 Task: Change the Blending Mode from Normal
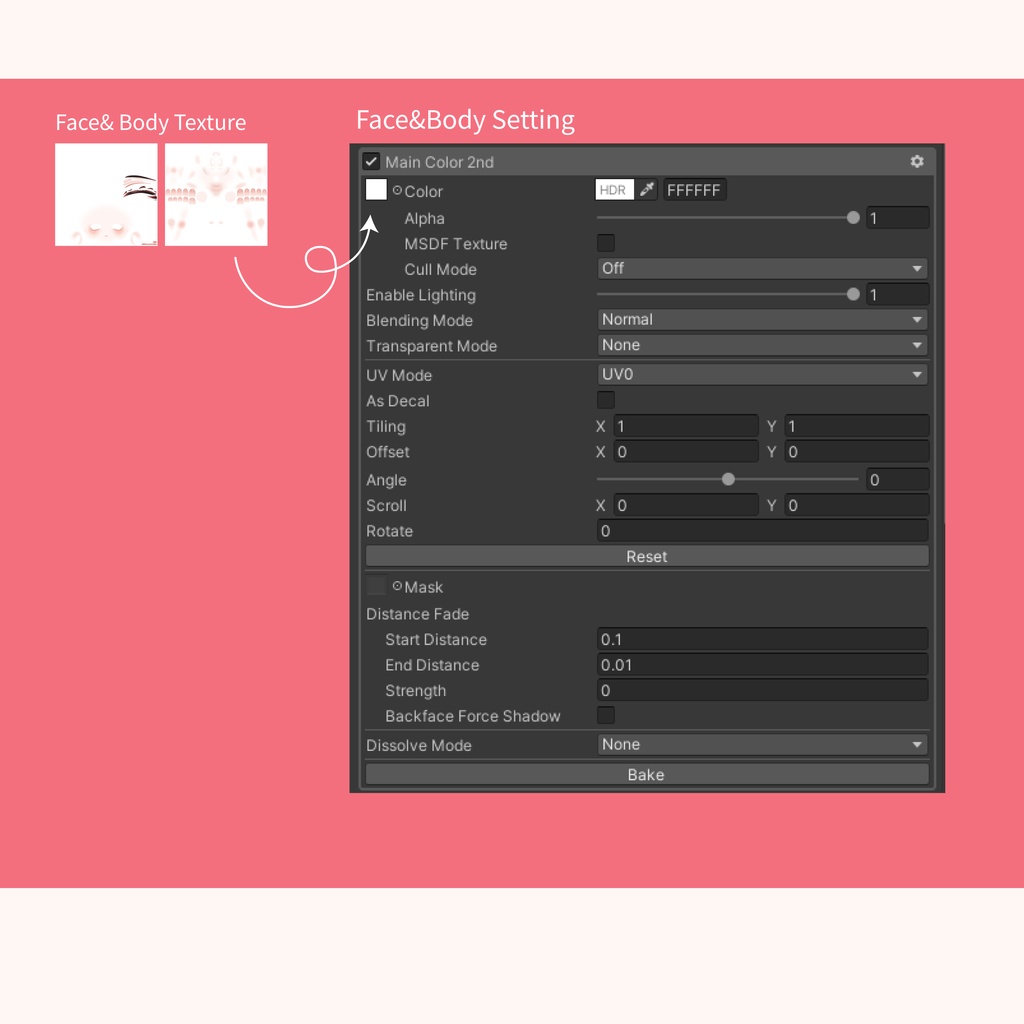click(x=762, y=319)
